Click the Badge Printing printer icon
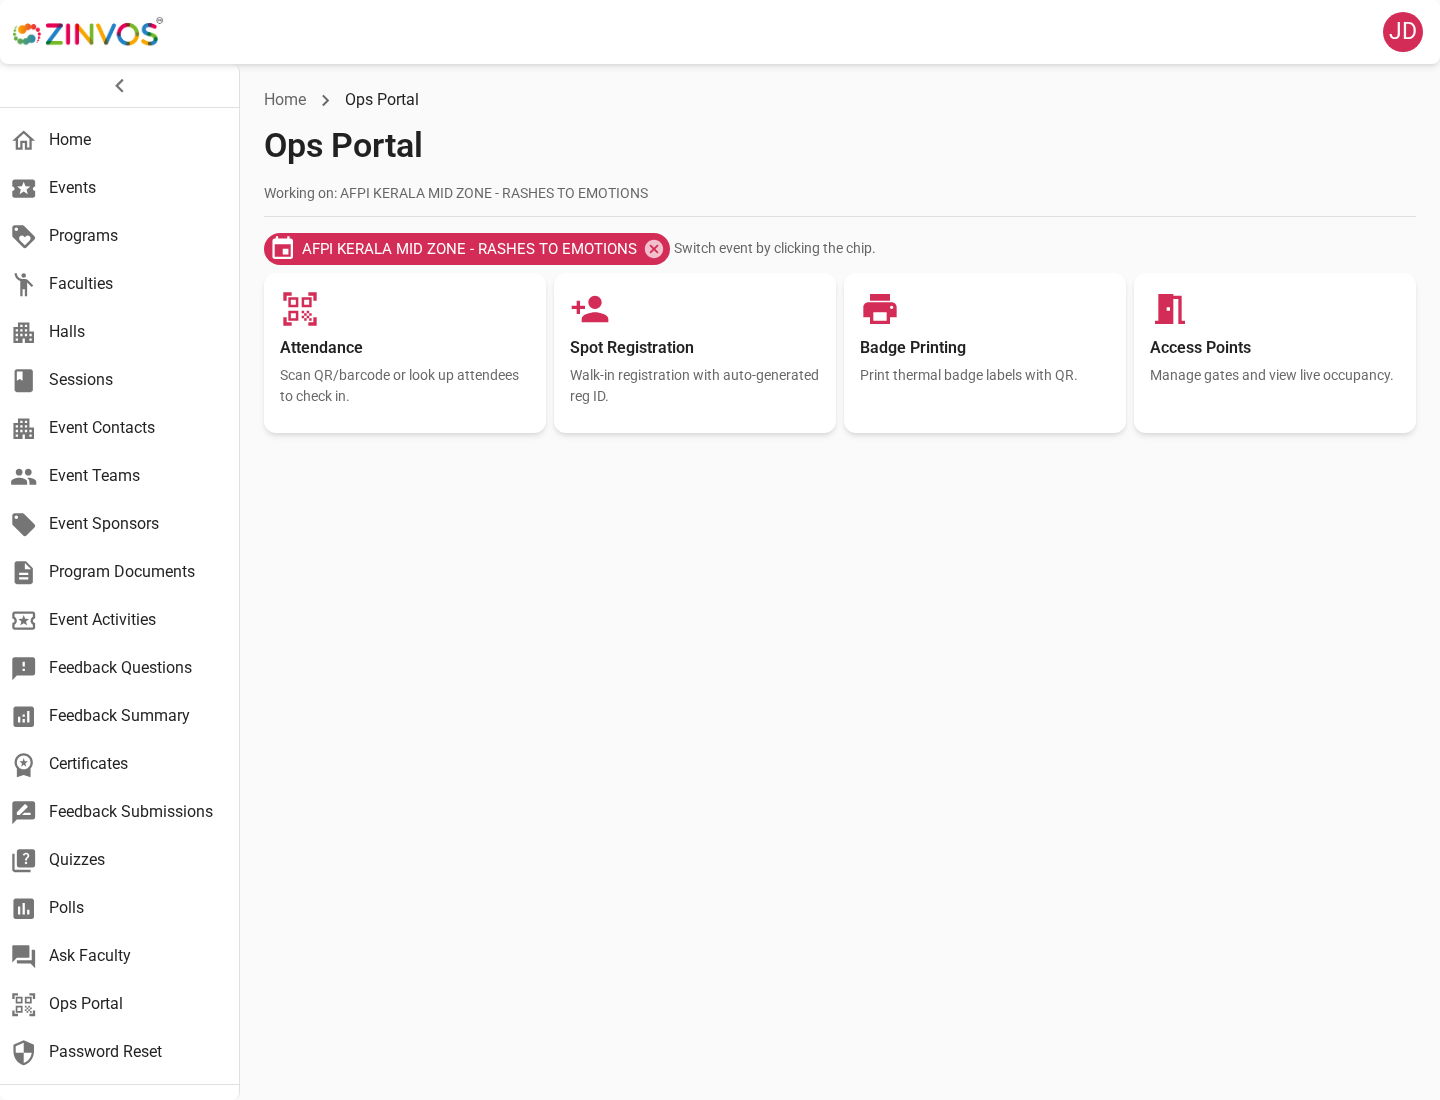The height and width of the screenshot is (1100, 1440). 880,309
